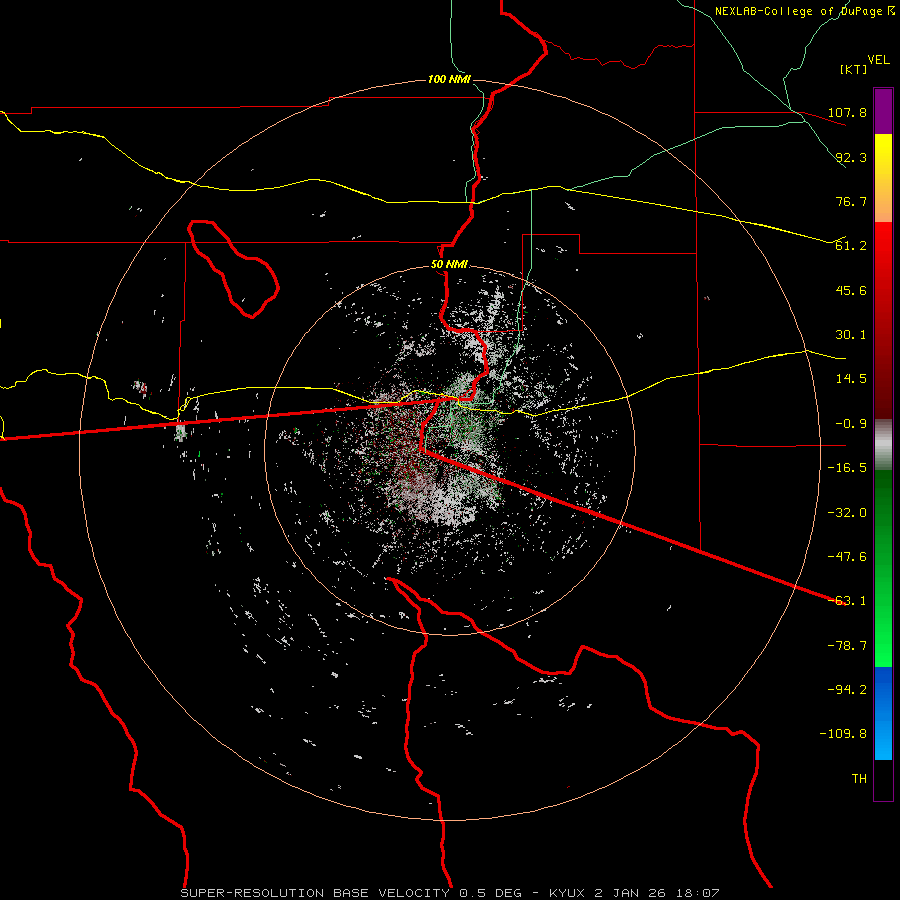Image resolution: width=900 pixels, height=900 pixels.
Task: Click the 14.5 velocity scale value
Action: tap(851, 379)
